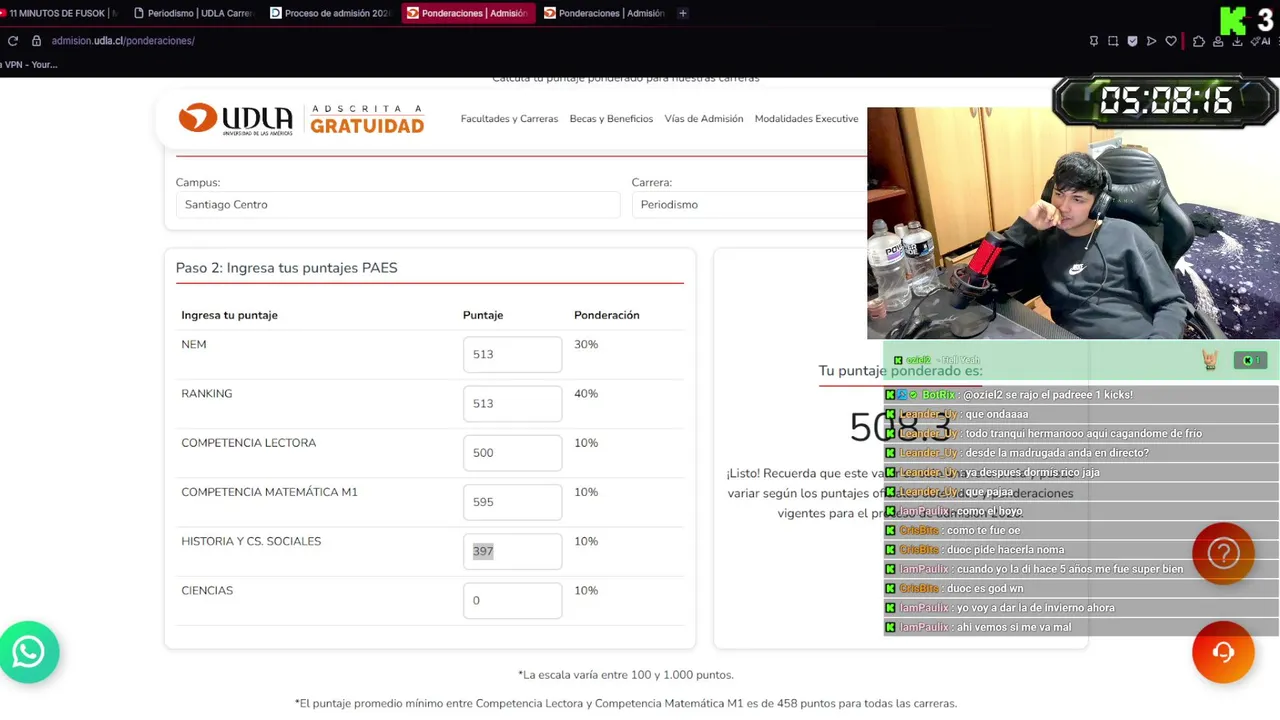Click 'Paso 2: Ingresa tus puntajes PAES' heading
Viewport: 1280px width, 720px height.
click(286, 268)
